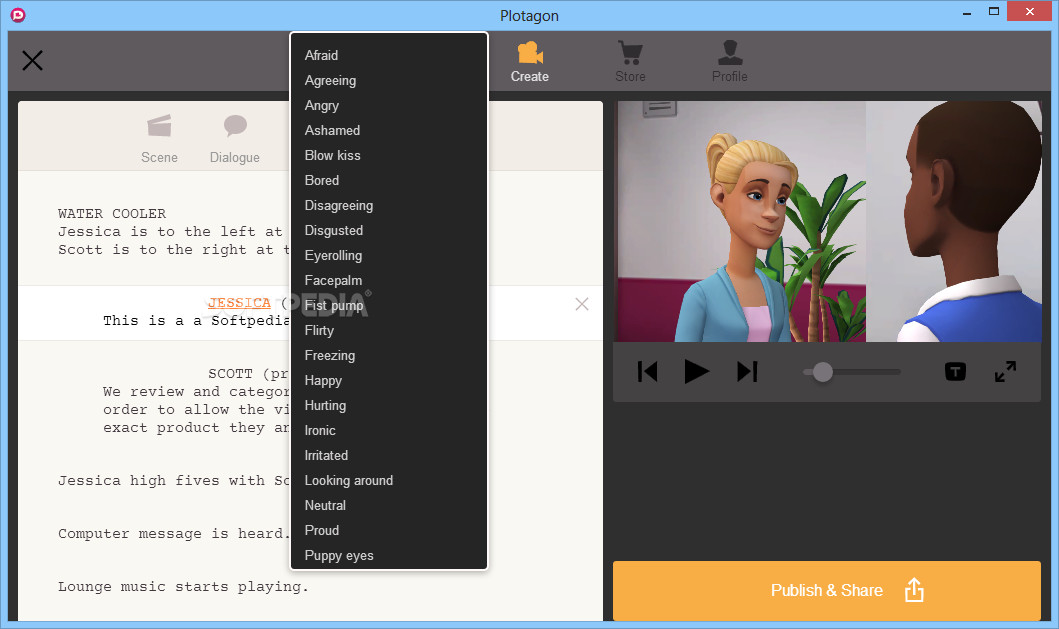Click the JESSICA character name link
The height and width of the screenshot is (629, 1059).
(239, 303)
